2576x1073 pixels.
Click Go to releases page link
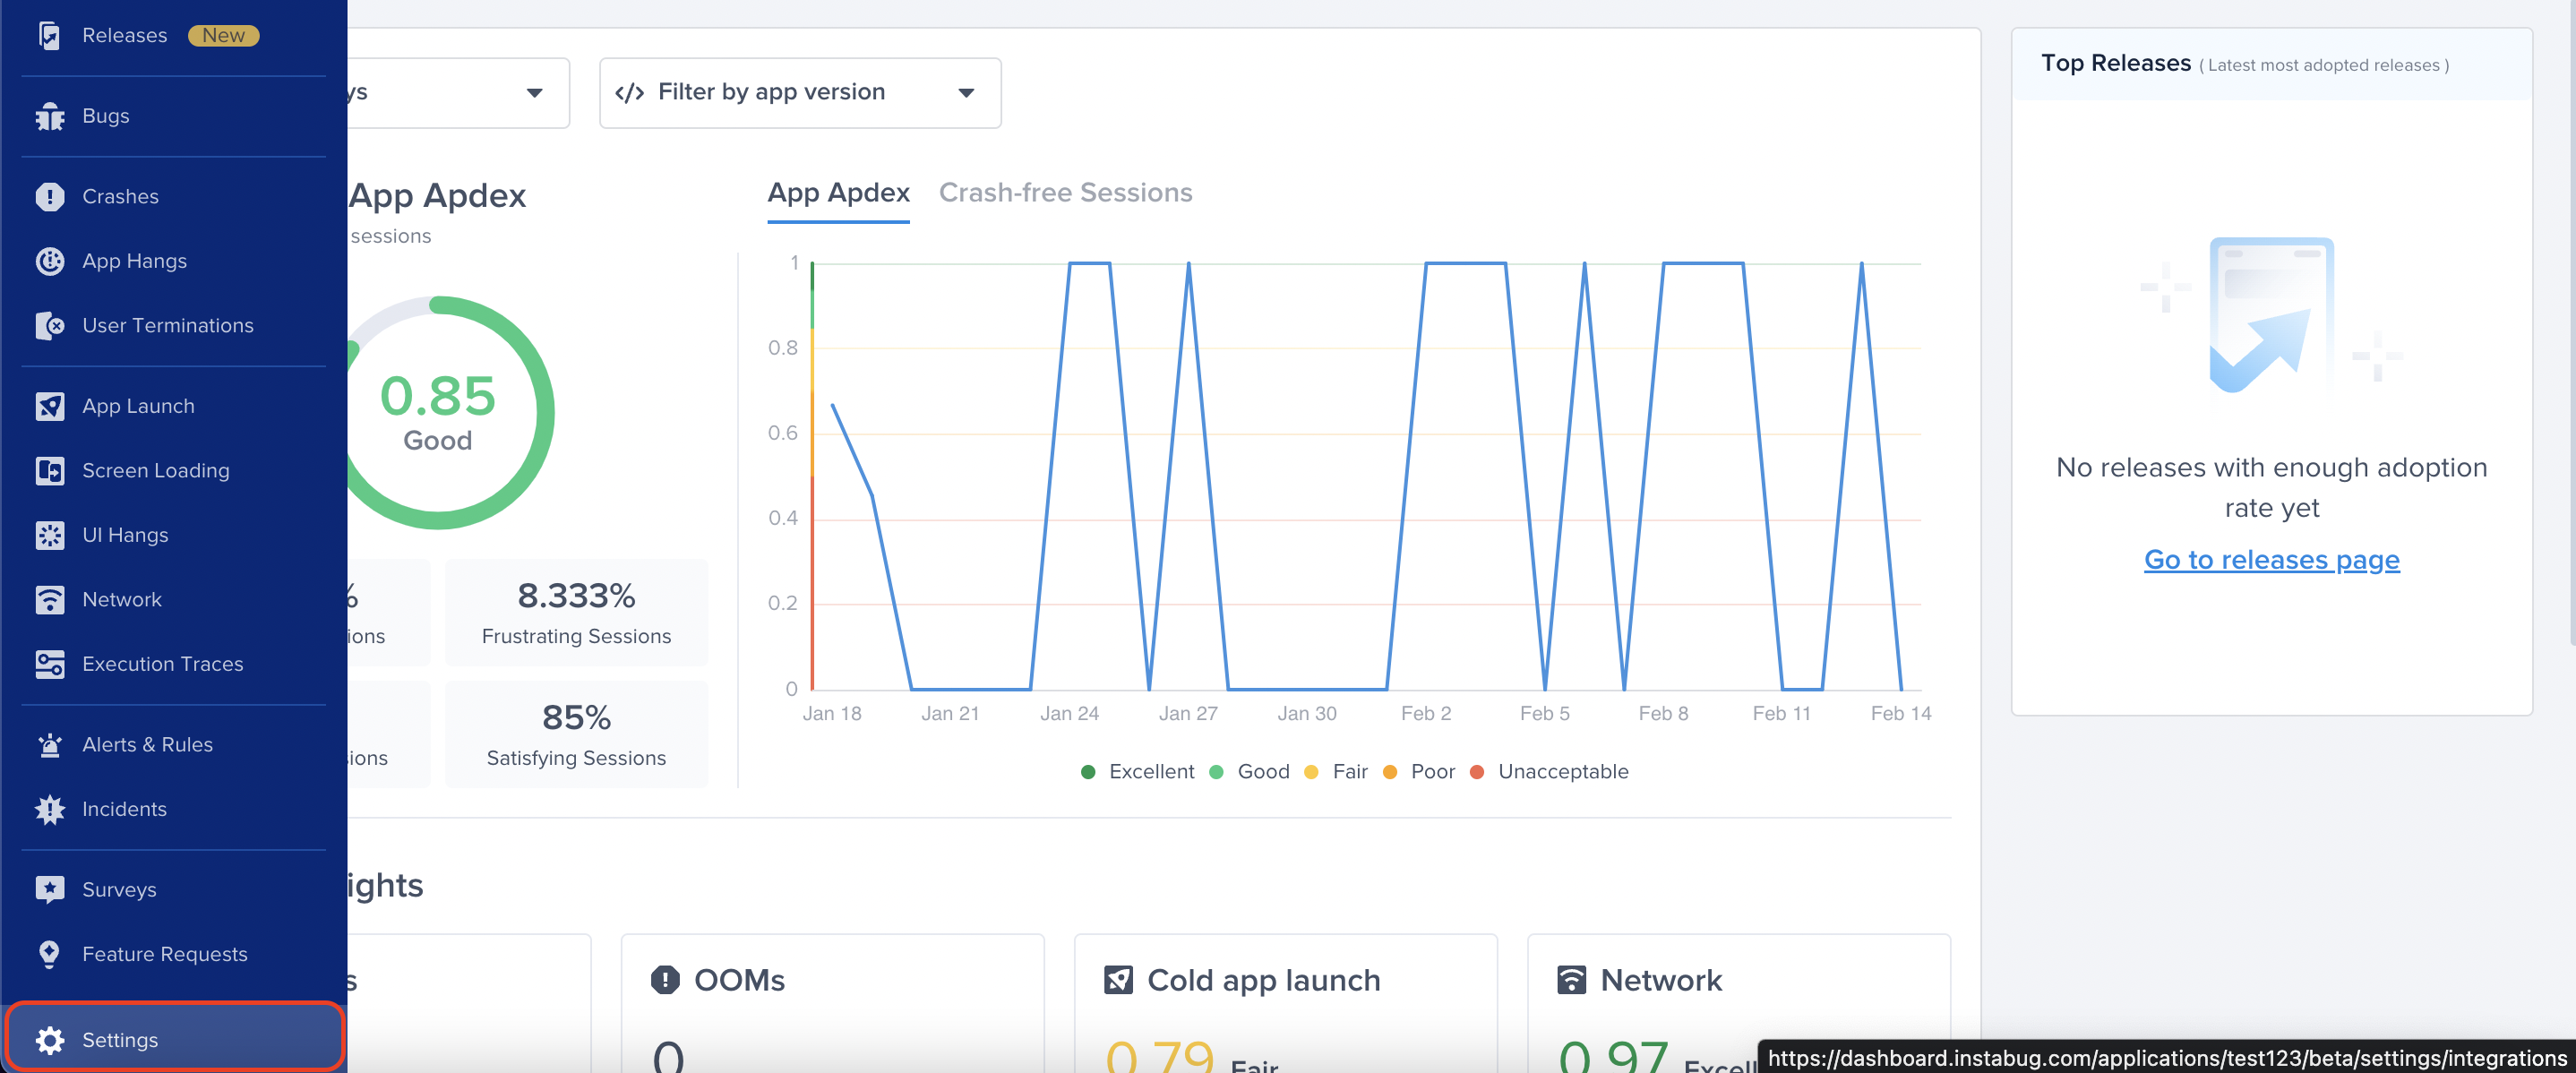point(2271,560)
